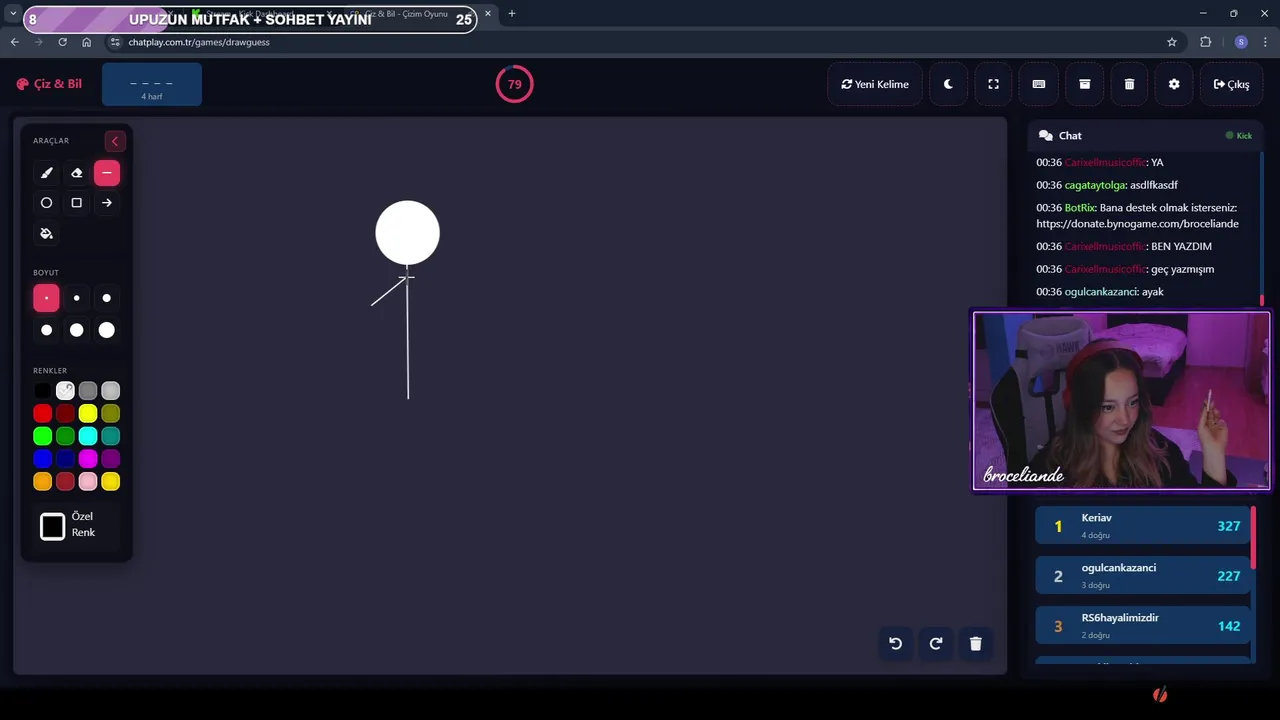The width and height of the screenshot is (1280, 720).
Task: Pick the black color swatch
Action: 42,391
